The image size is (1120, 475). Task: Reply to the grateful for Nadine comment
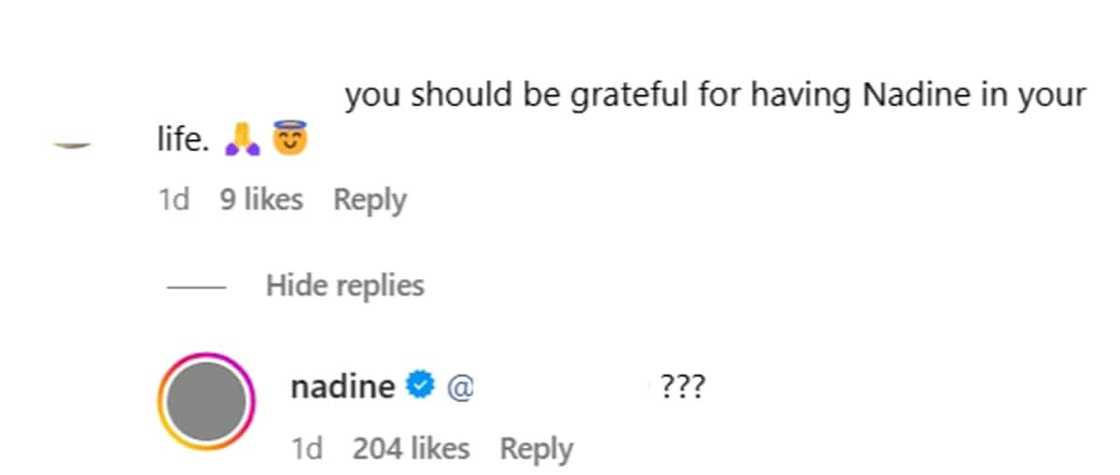coord(370,200)
